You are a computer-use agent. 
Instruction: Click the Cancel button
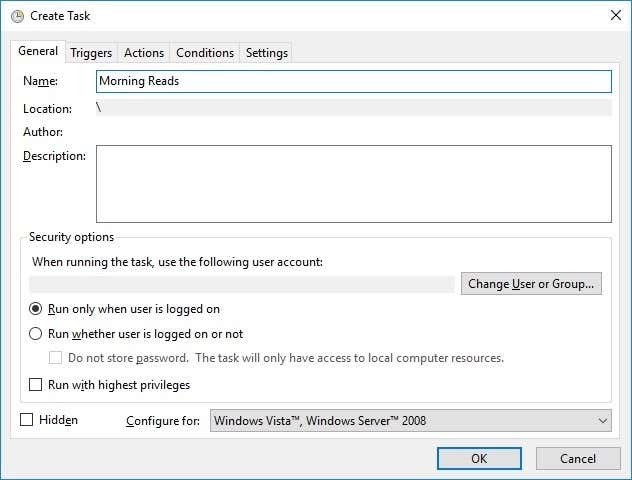[x=578, y=459]
